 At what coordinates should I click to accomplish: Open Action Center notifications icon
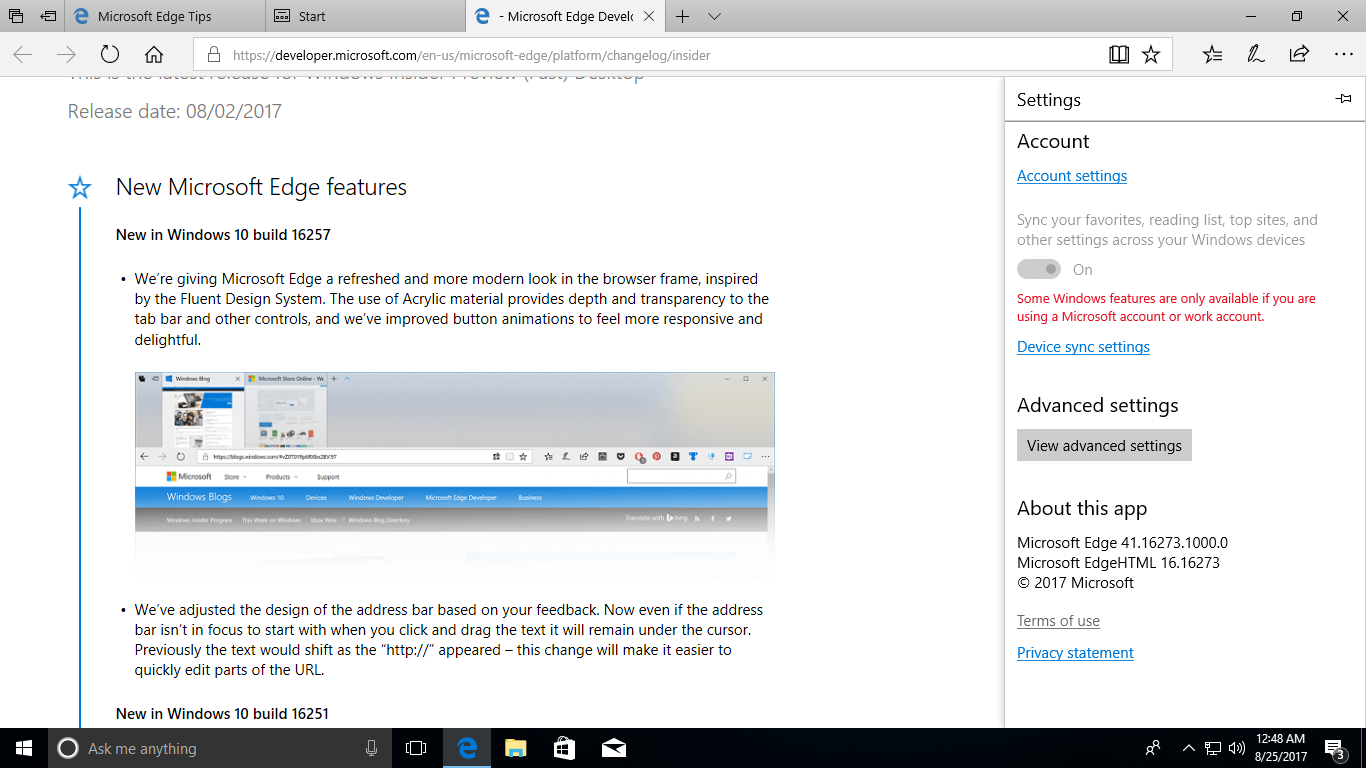pos(1334,748)
